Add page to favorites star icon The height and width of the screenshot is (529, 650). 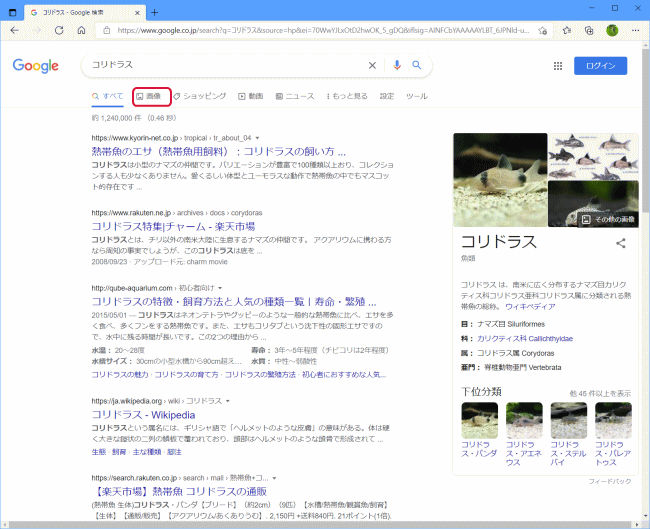[x=542, y=30]
